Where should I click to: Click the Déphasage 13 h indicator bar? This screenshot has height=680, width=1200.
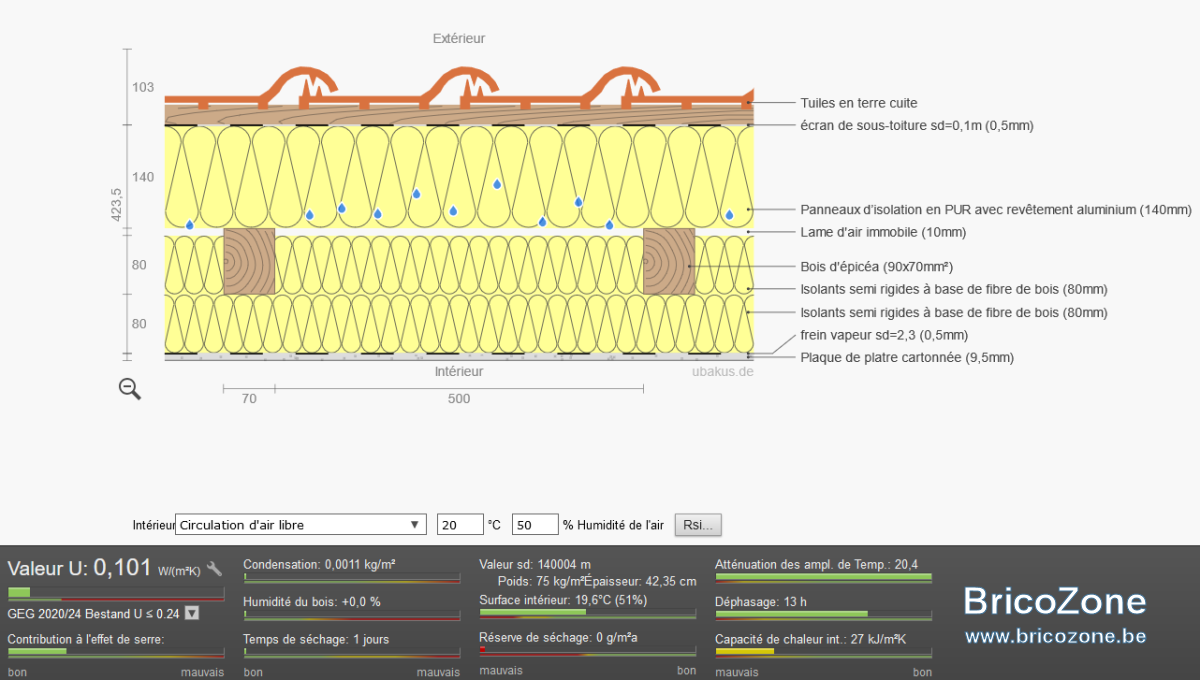coord(823,614)
